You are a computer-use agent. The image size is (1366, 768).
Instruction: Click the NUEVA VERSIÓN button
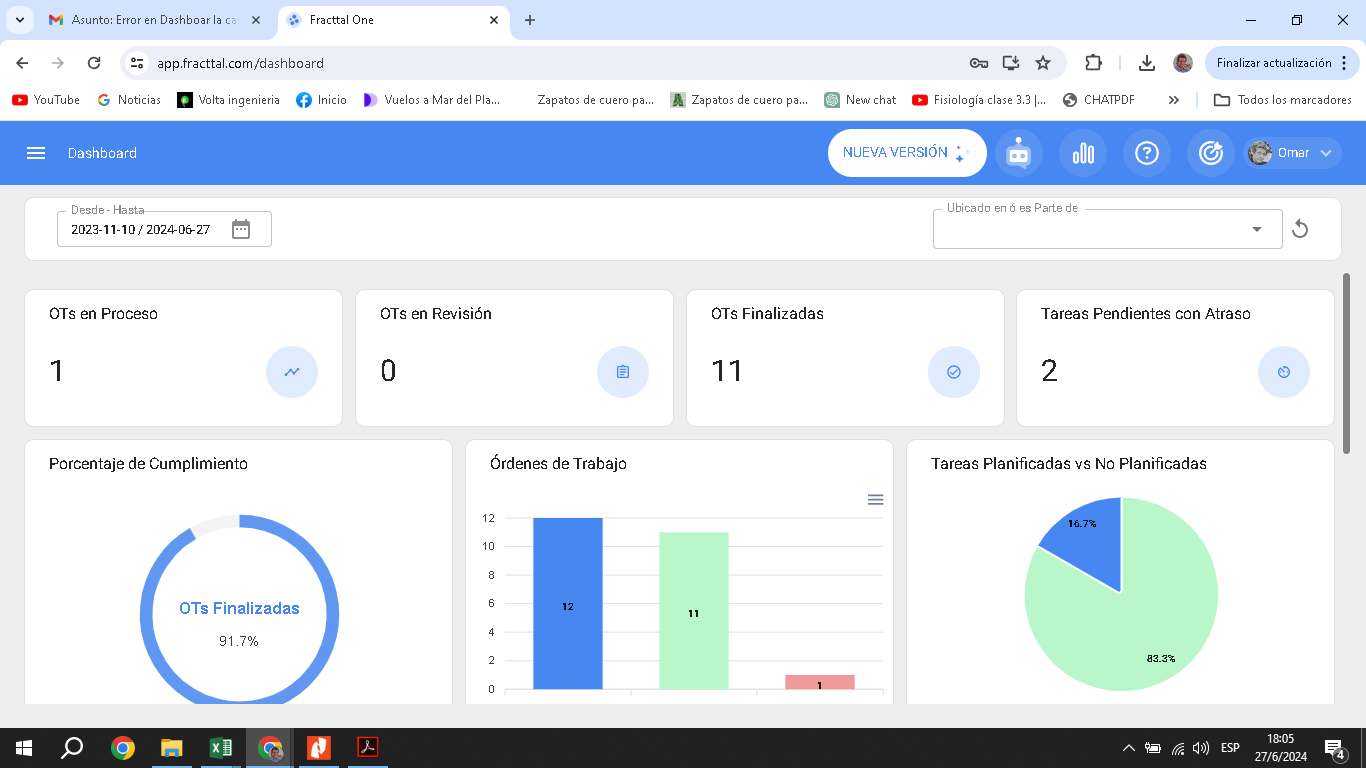(906, 153)
